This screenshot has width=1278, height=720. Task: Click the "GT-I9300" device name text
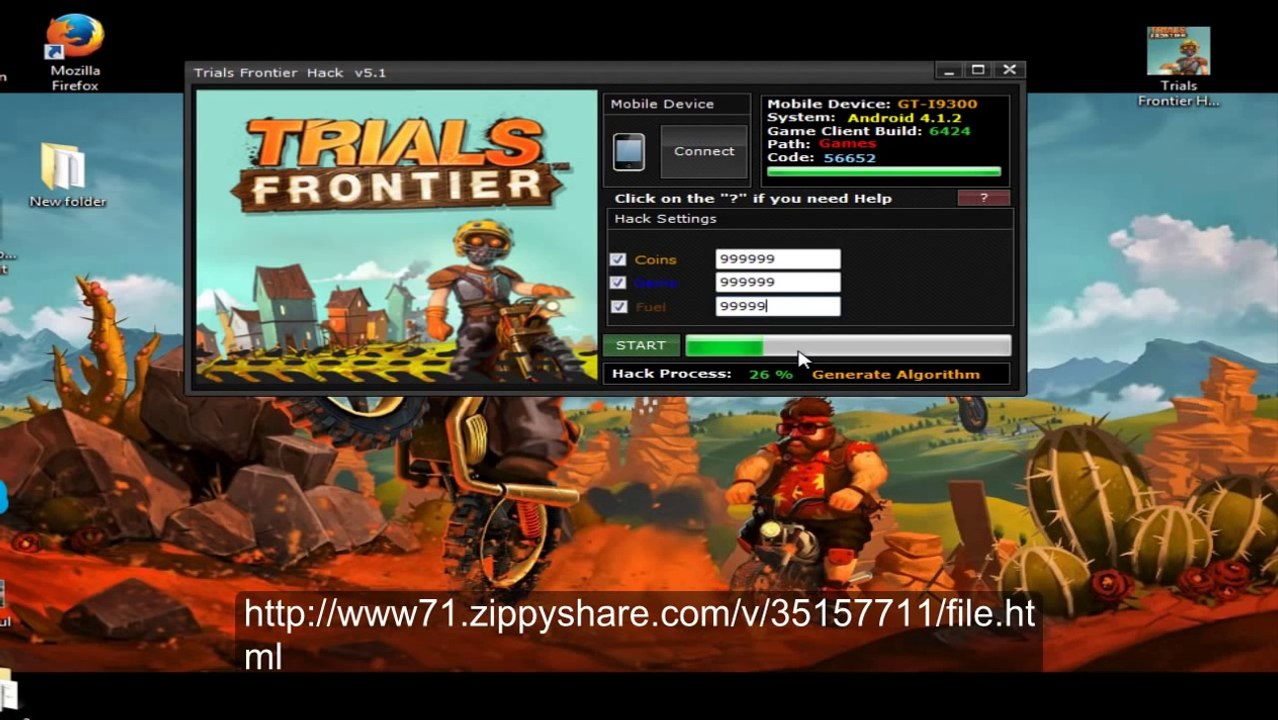click(x=937, y=104)
